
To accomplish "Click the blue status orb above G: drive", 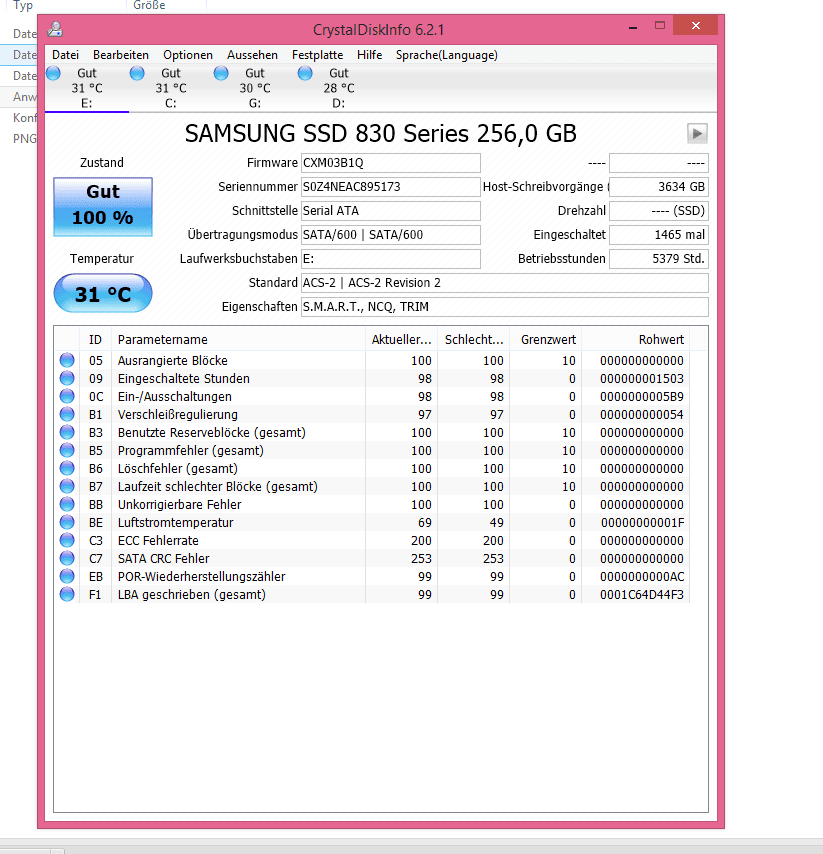I will (x=221, y=73).
